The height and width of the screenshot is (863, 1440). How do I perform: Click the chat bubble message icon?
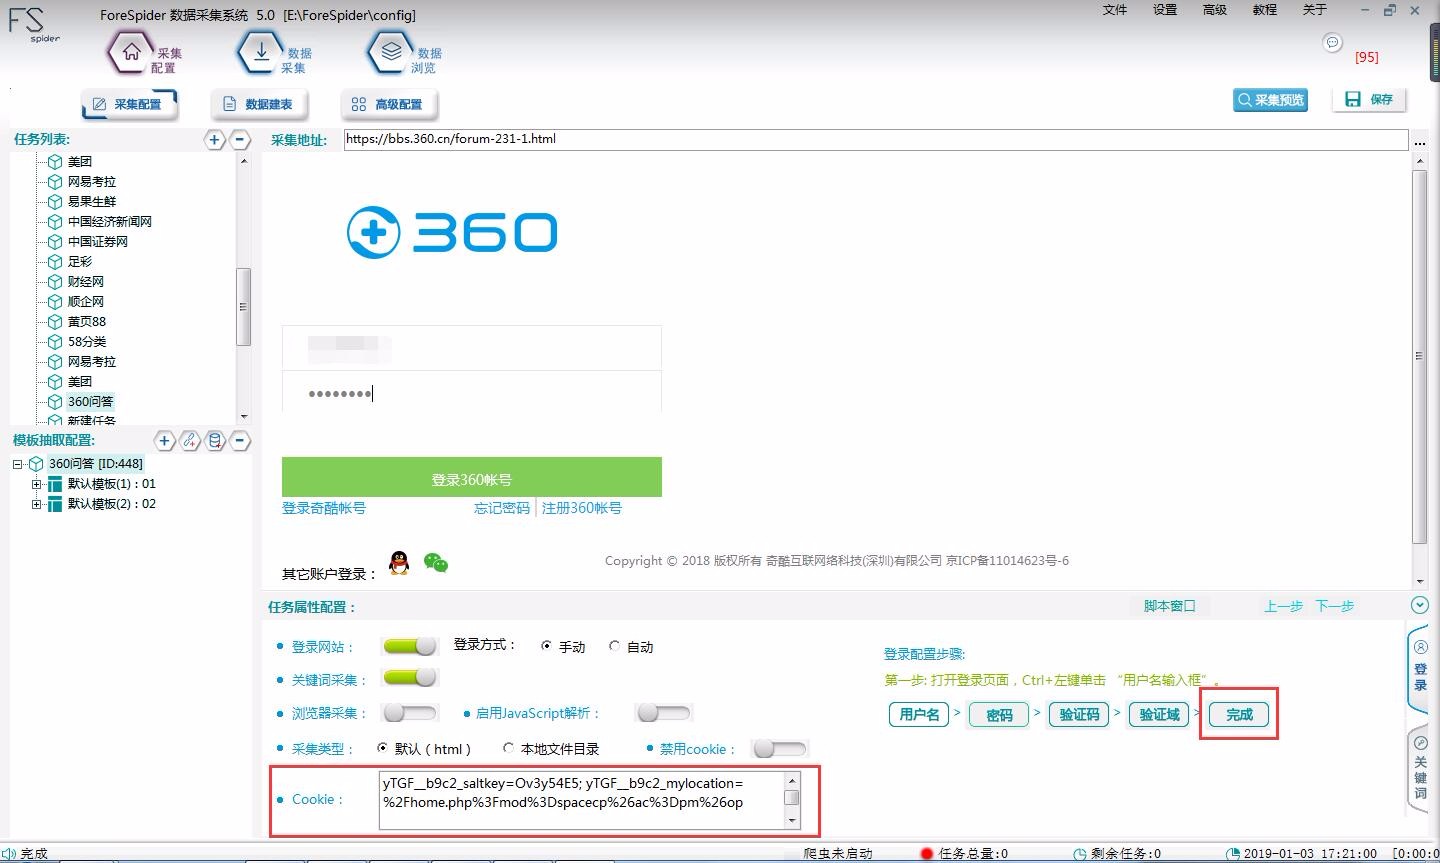1332,42
